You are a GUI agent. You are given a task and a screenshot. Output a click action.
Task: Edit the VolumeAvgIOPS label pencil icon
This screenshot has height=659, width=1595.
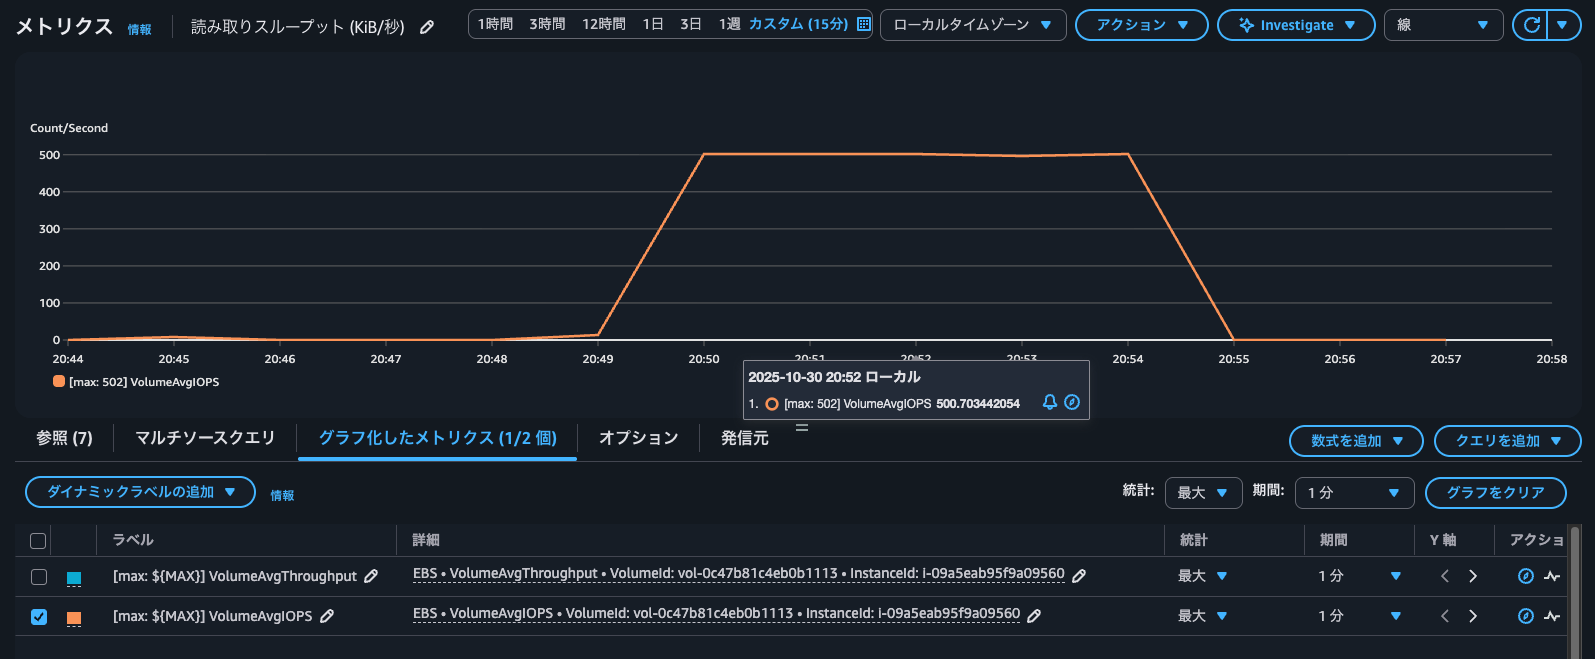[x=327, y=616]
